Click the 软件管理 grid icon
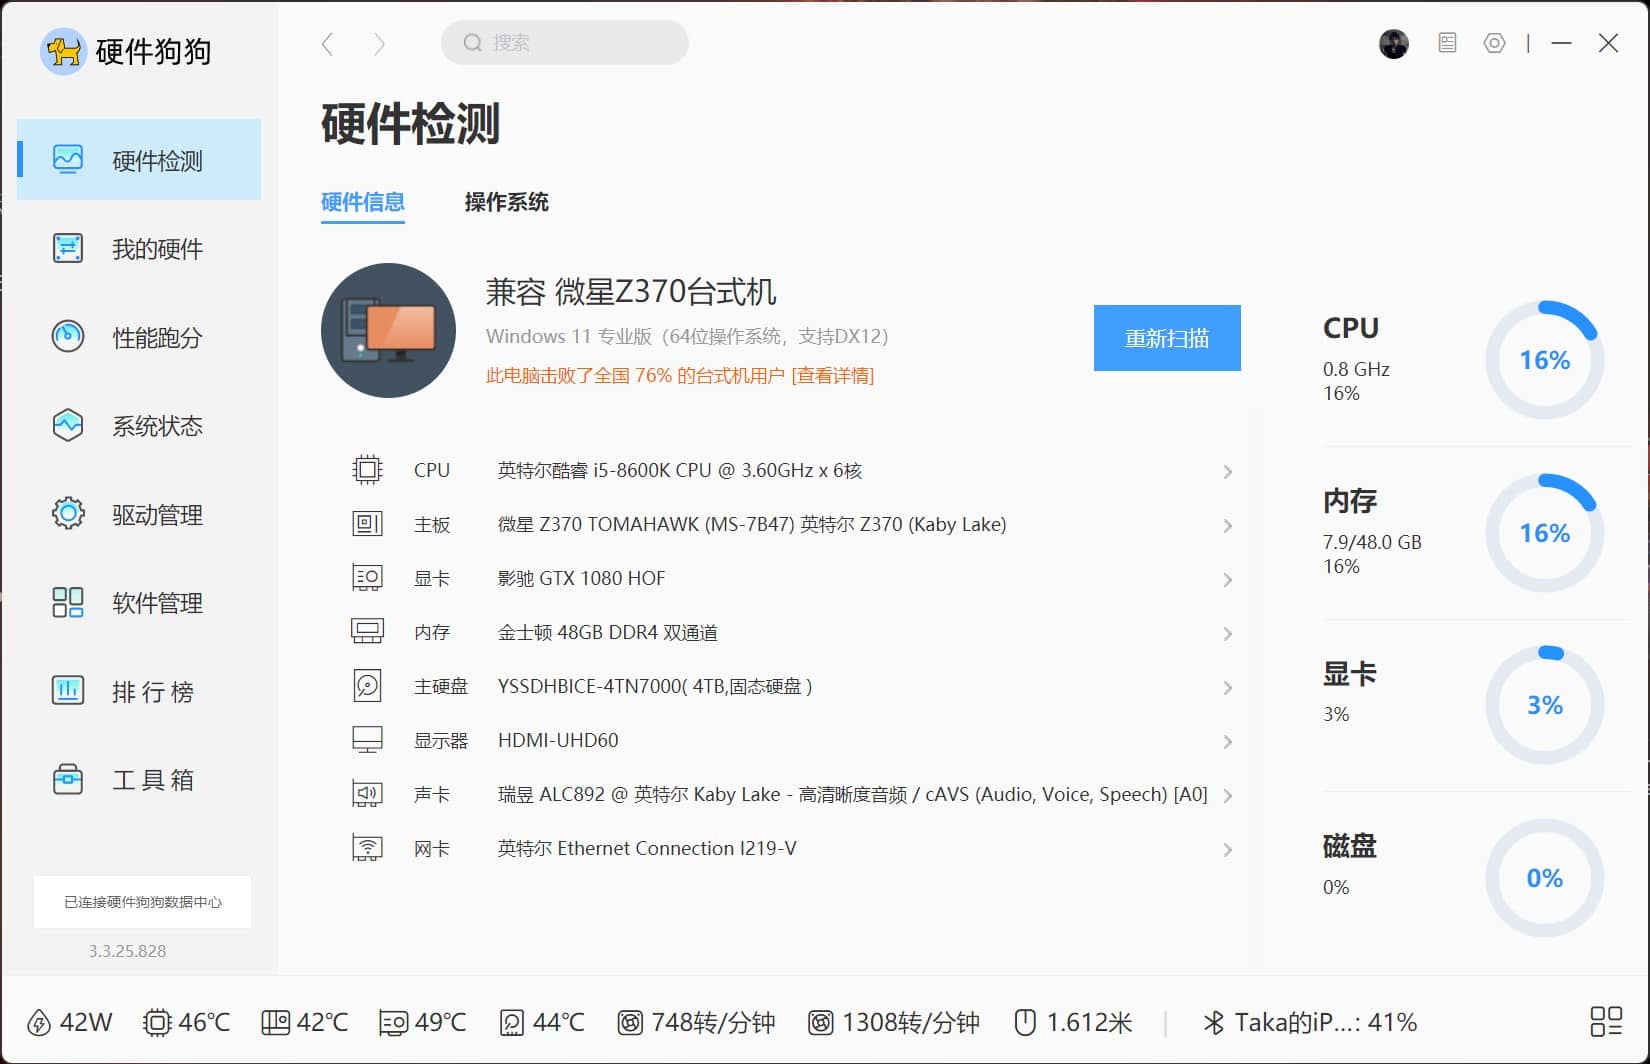The width and height of the screenshot is (1650, 1064). click(68, 602)
